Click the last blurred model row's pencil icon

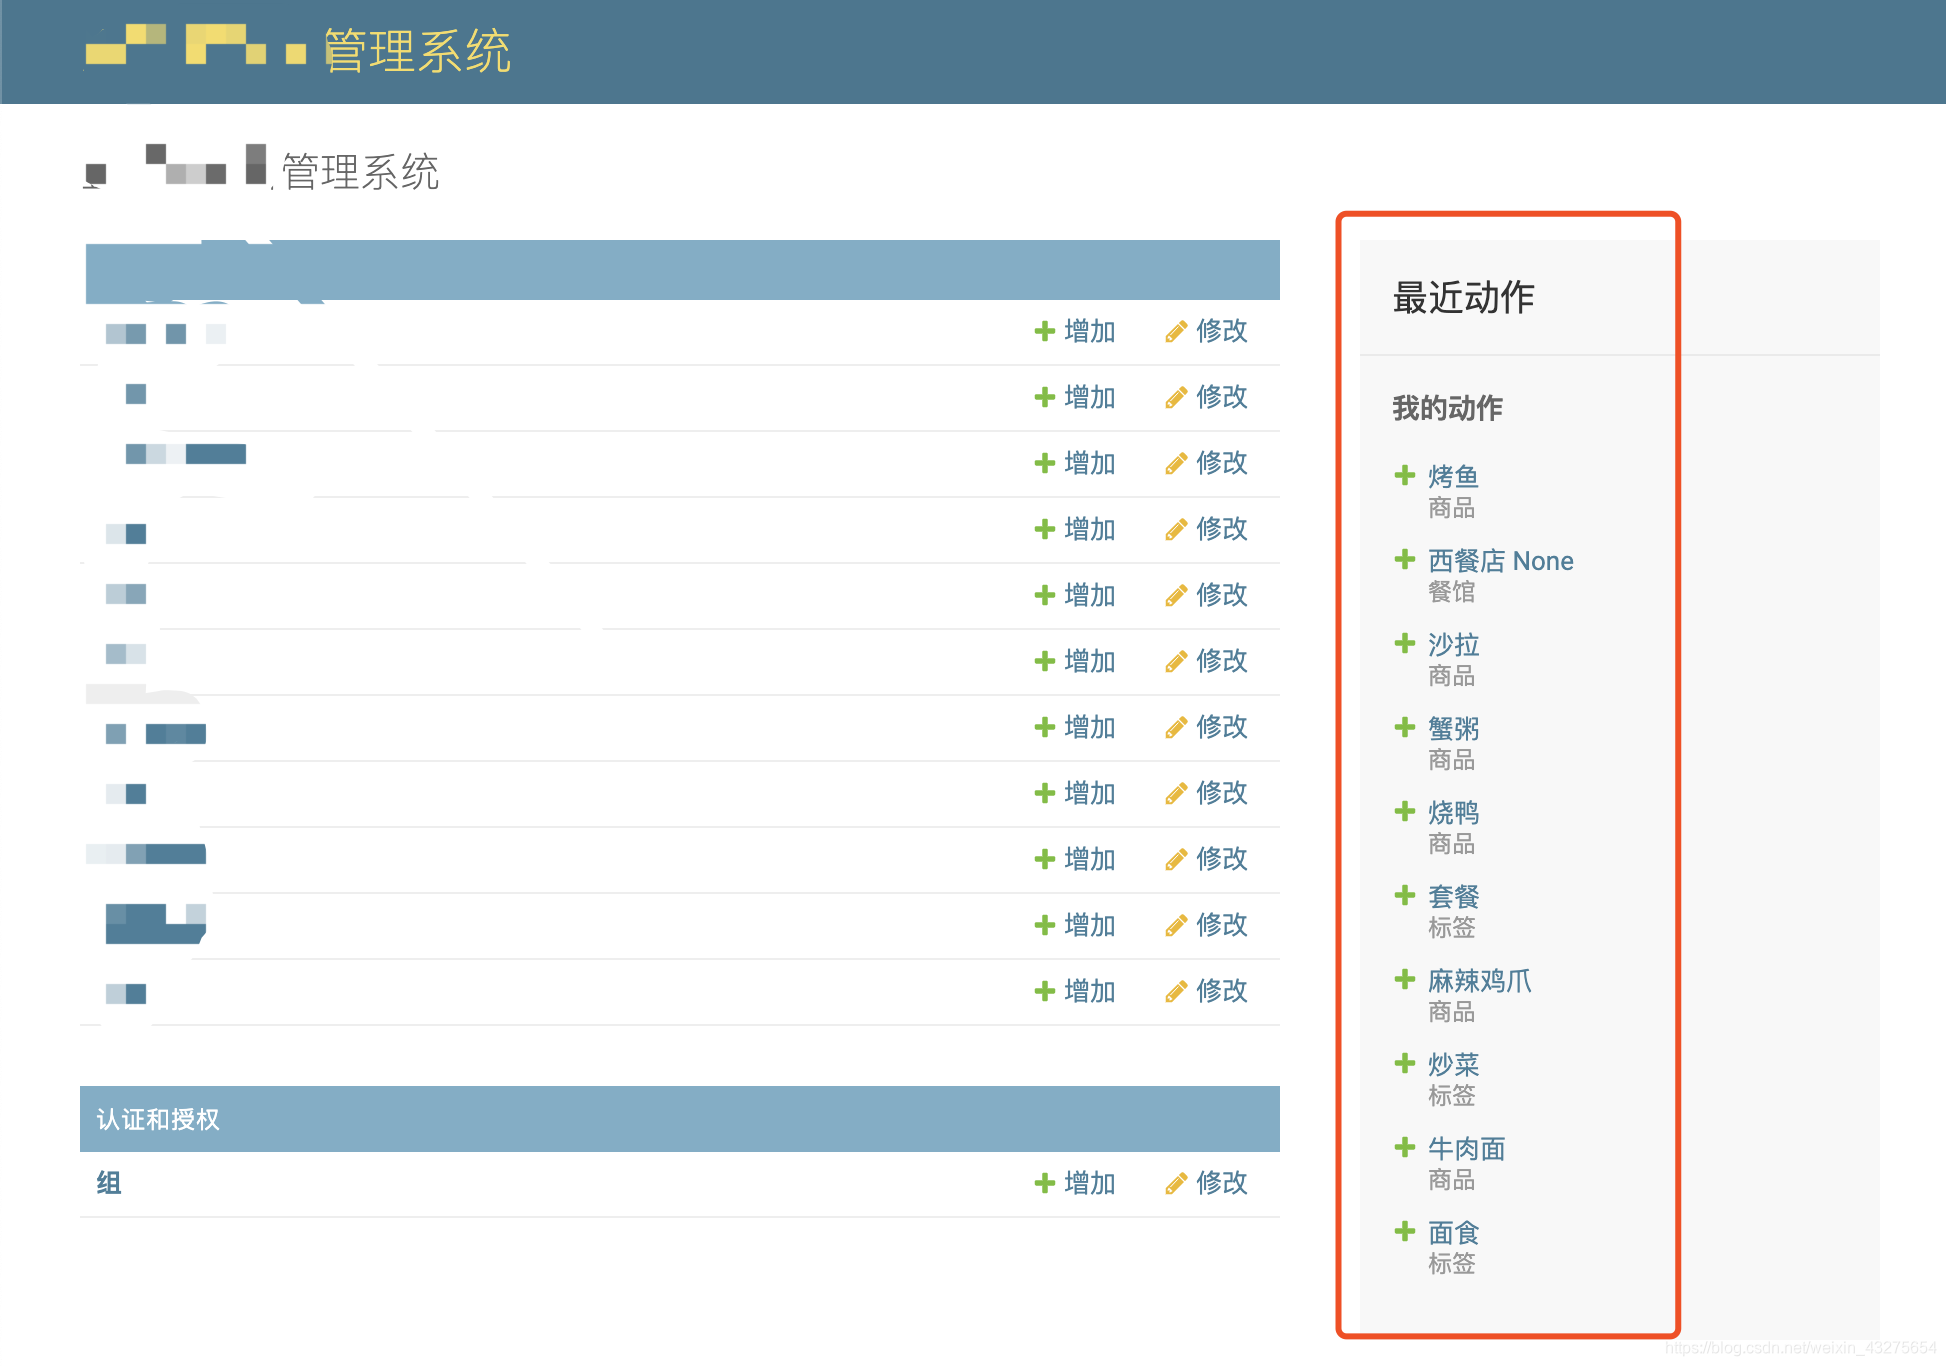click(1176, 992)
